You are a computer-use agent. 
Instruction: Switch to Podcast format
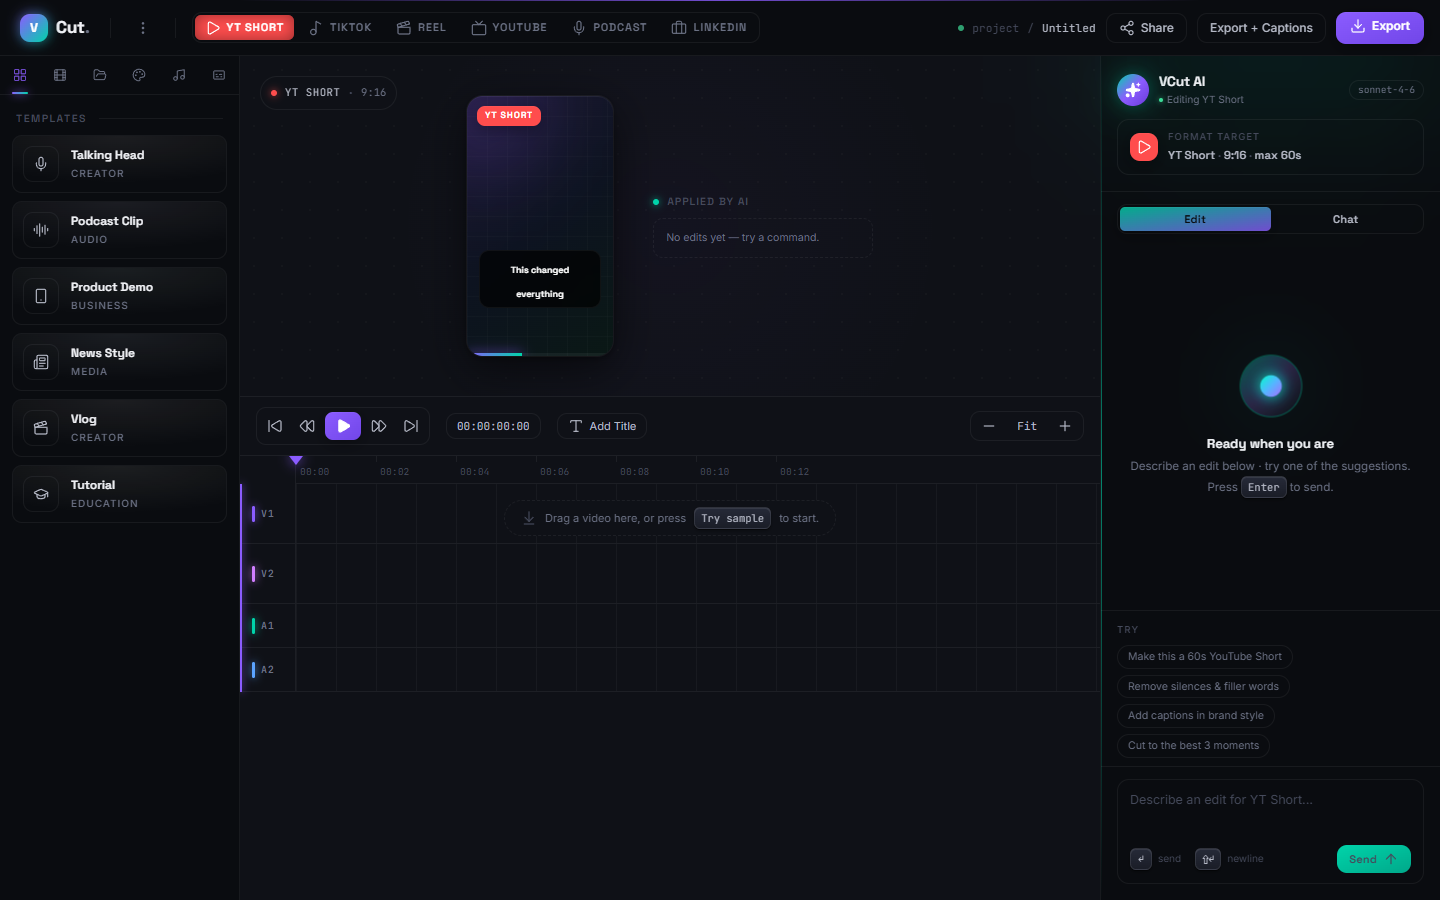tap(609, 28)
